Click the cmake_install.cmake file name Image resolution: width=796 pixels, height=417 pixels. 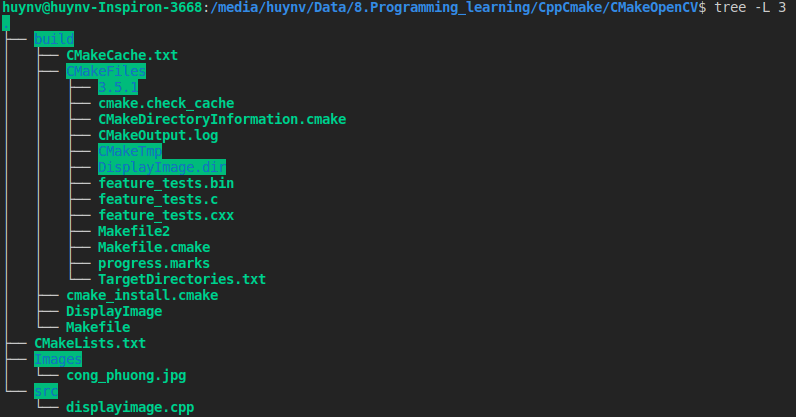[x=142, y=295]
